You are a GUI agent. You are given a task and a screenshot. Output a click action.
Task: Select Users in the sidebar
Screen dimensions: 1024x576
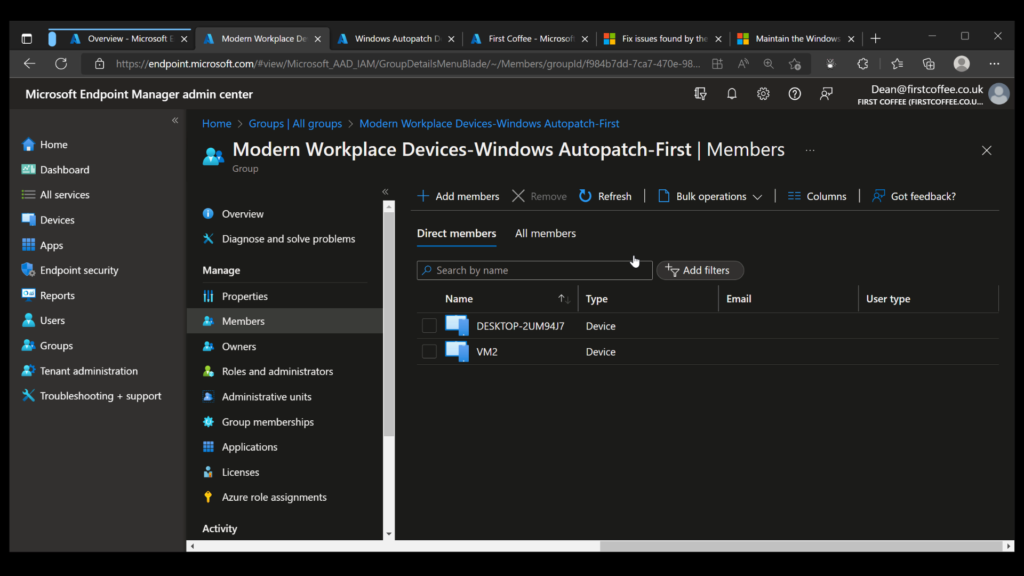coord(51,320)
